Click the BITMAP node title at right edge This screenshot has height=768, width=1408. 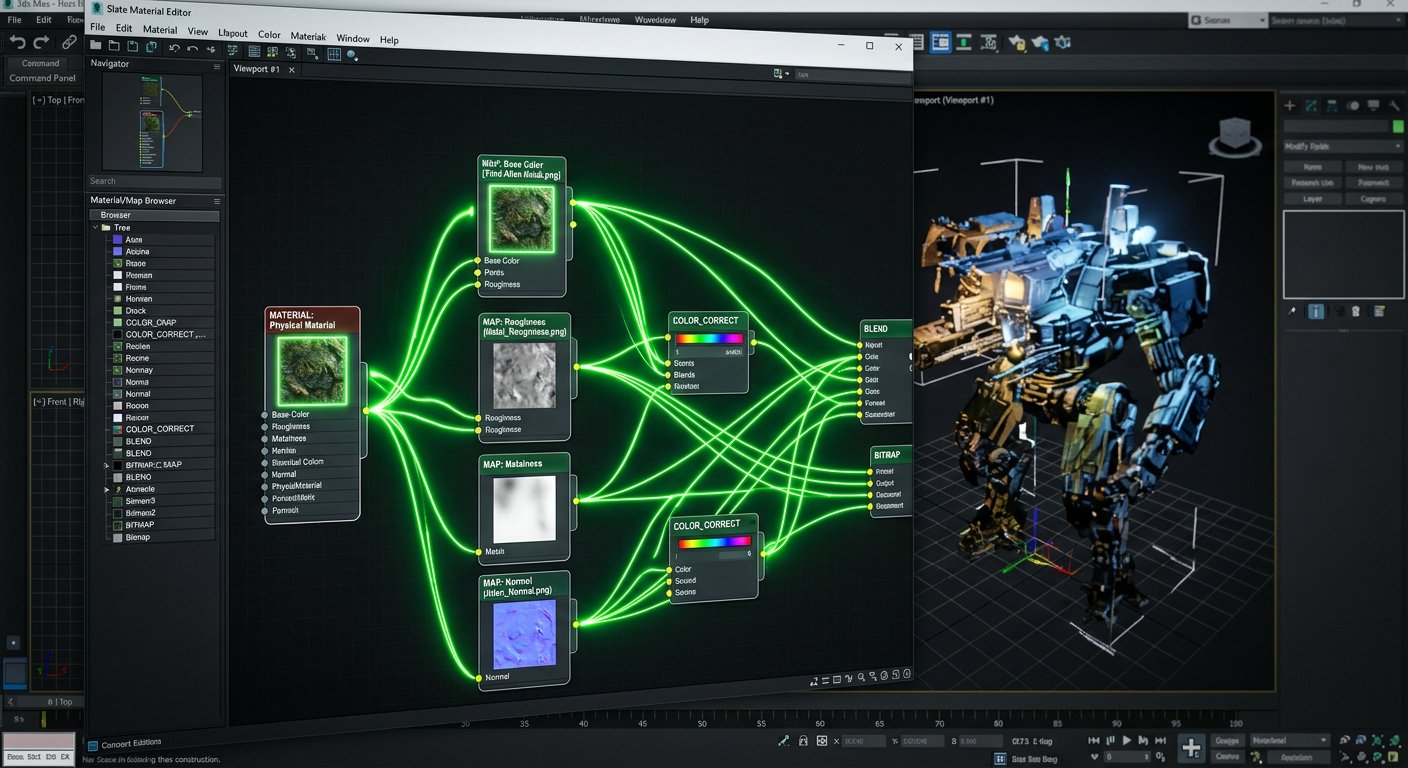[x=887, y=454]
